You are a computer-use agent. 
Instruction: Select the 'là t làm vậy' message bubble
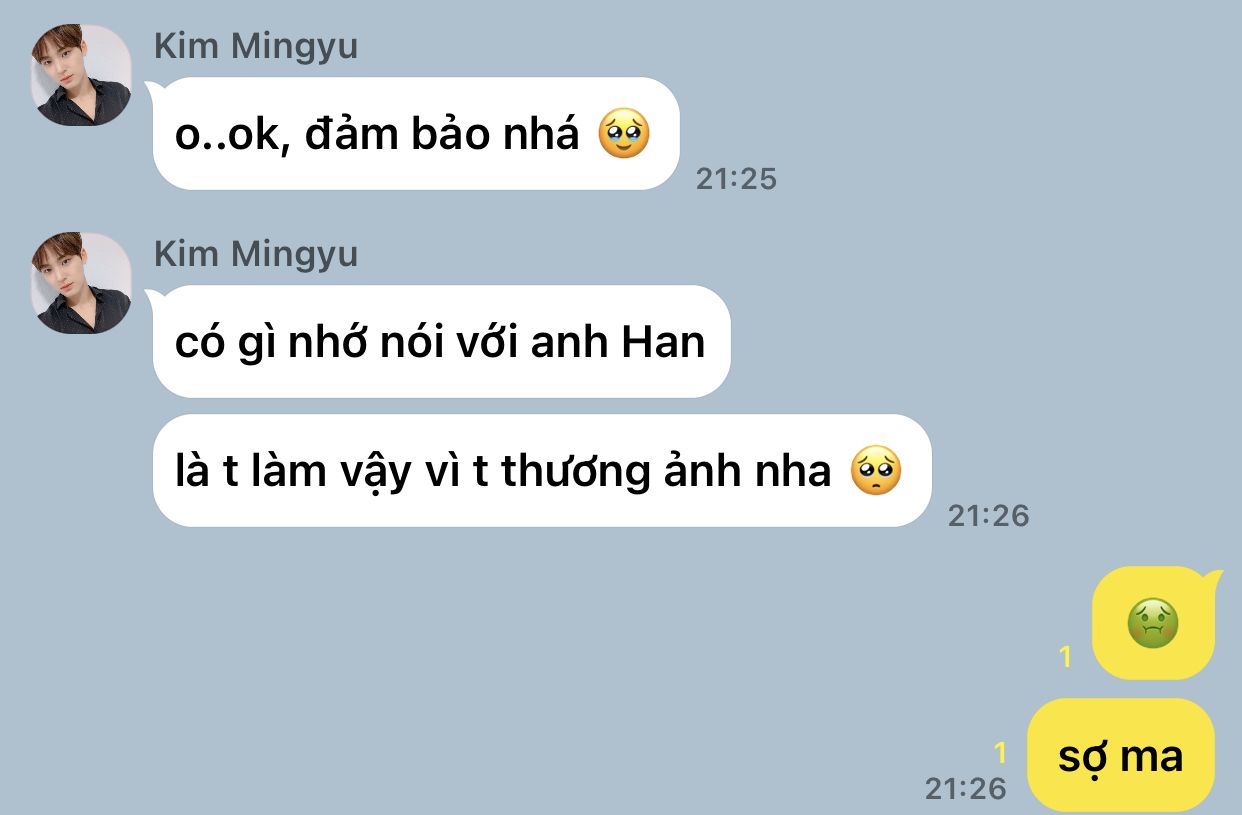[542, 471]
